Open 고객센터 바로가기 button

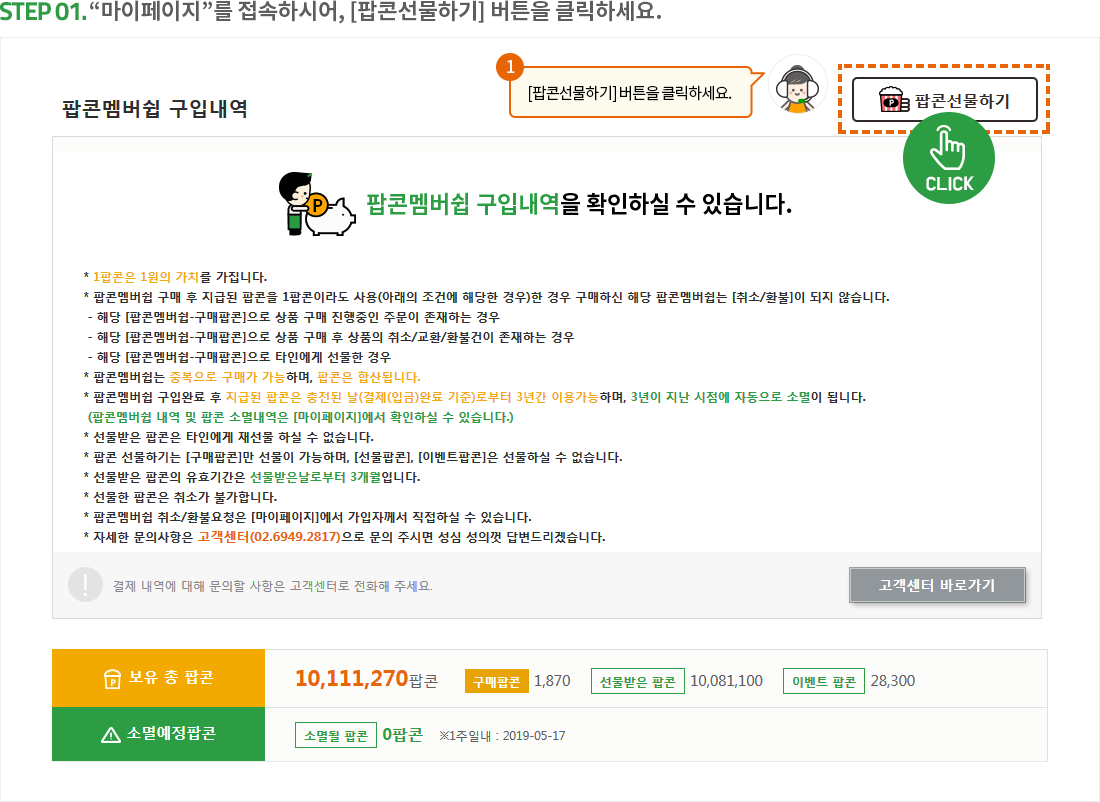(937, 585)
